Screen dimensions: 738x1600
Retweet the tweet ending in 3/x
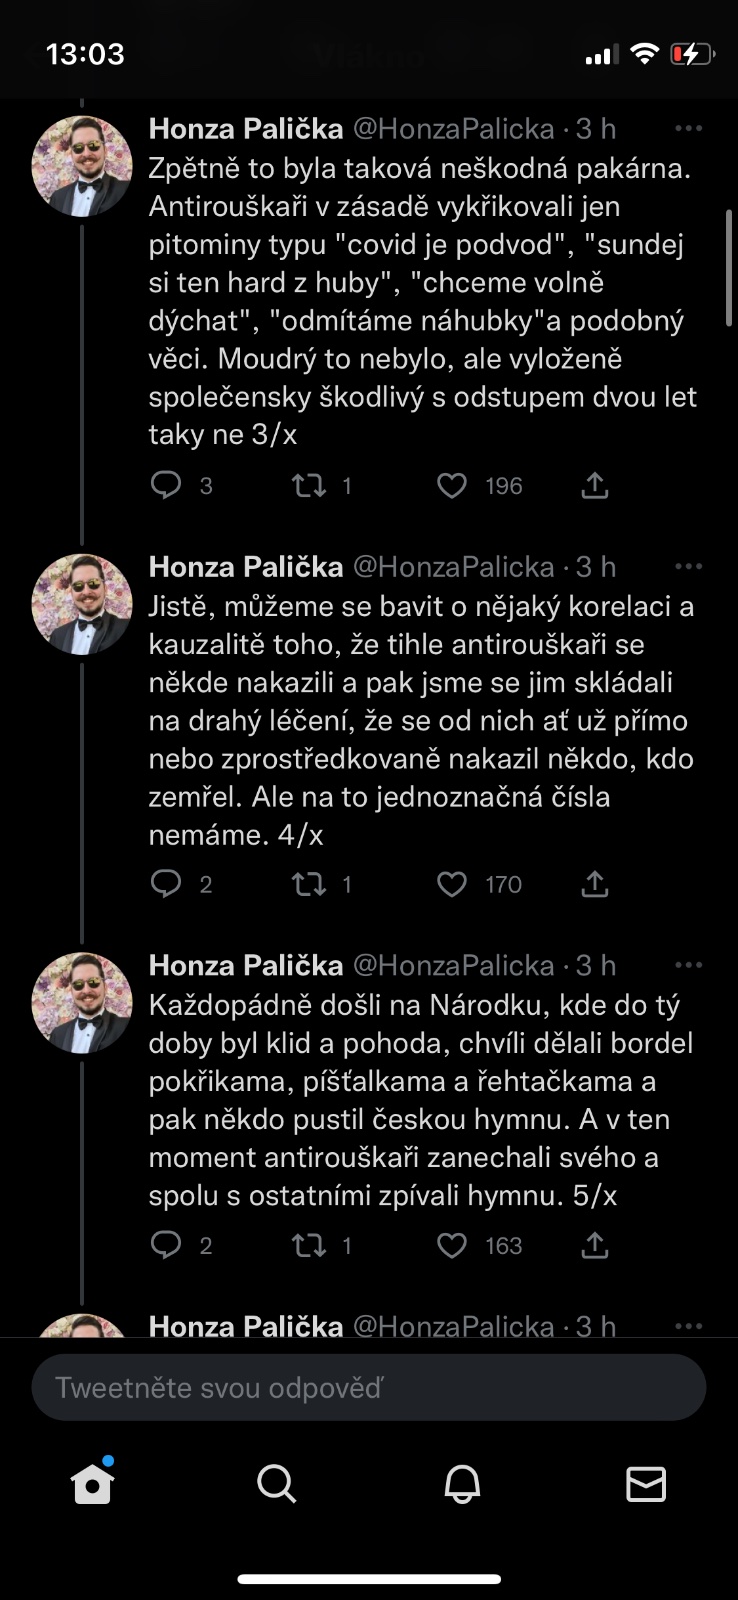[309, 486]
